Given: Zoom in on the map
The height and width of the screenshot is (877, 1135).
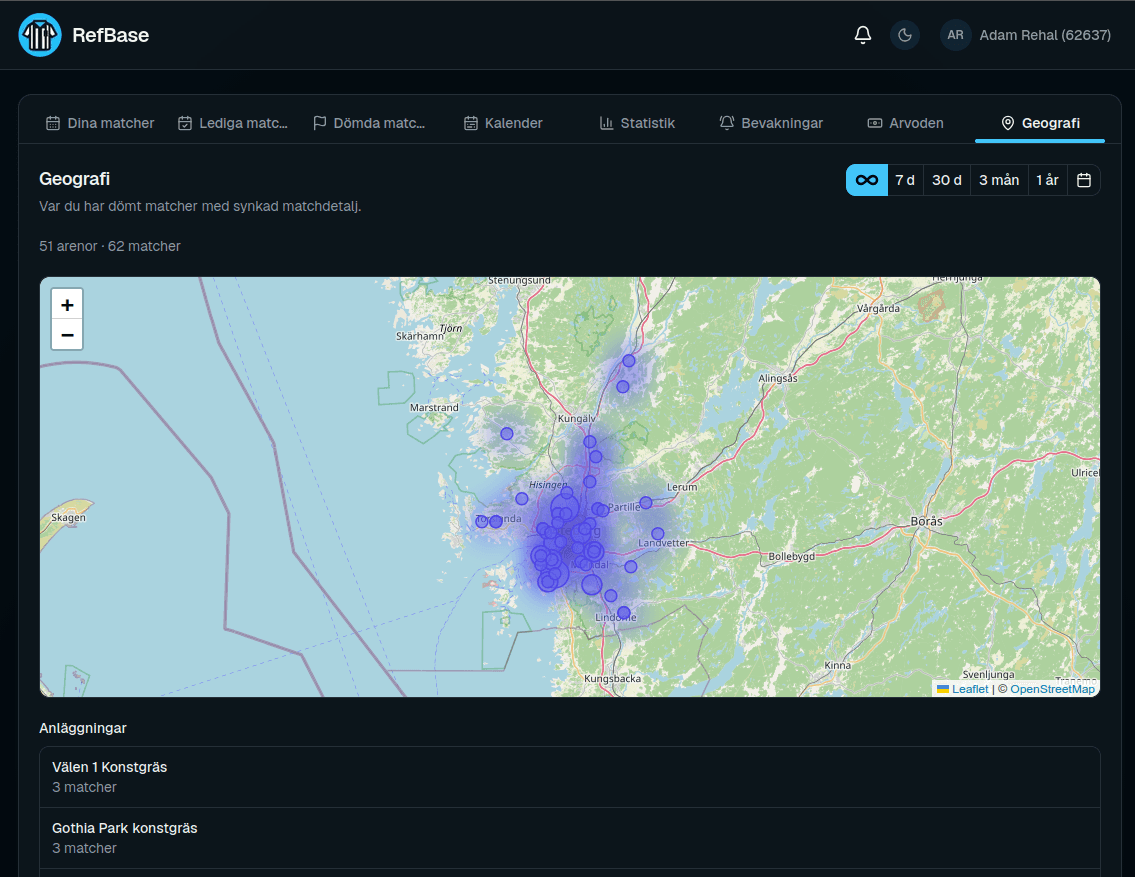Looking at the screenshot, I should point(67,305).
